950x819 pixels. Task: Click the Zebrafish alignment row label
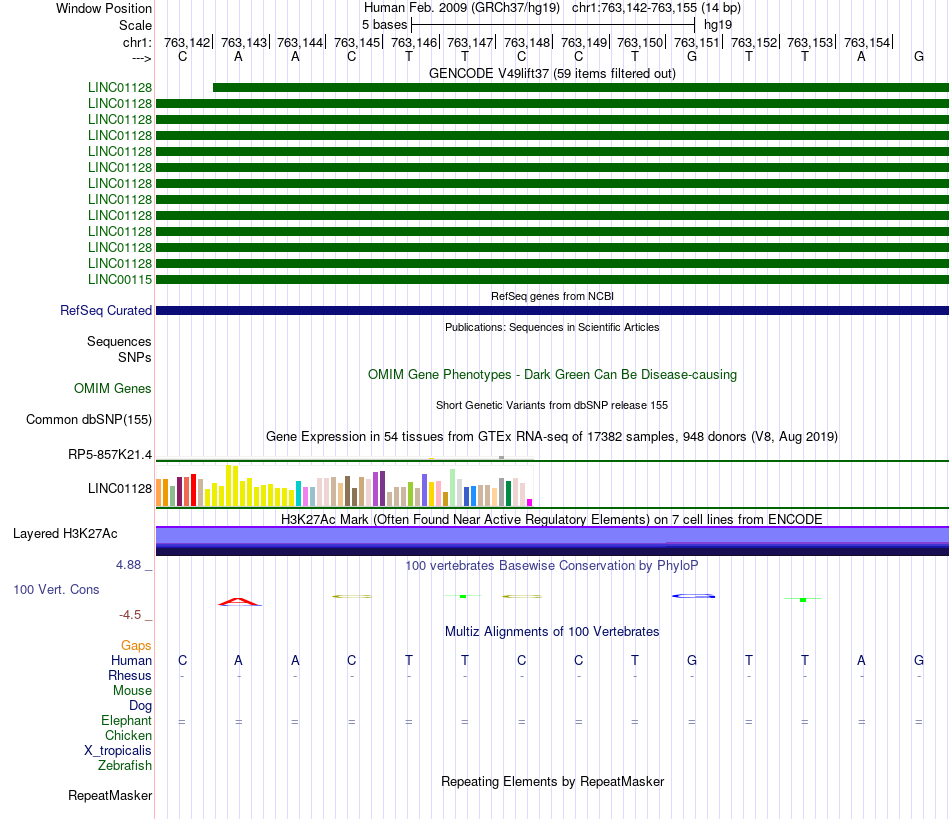pos(125,765)
